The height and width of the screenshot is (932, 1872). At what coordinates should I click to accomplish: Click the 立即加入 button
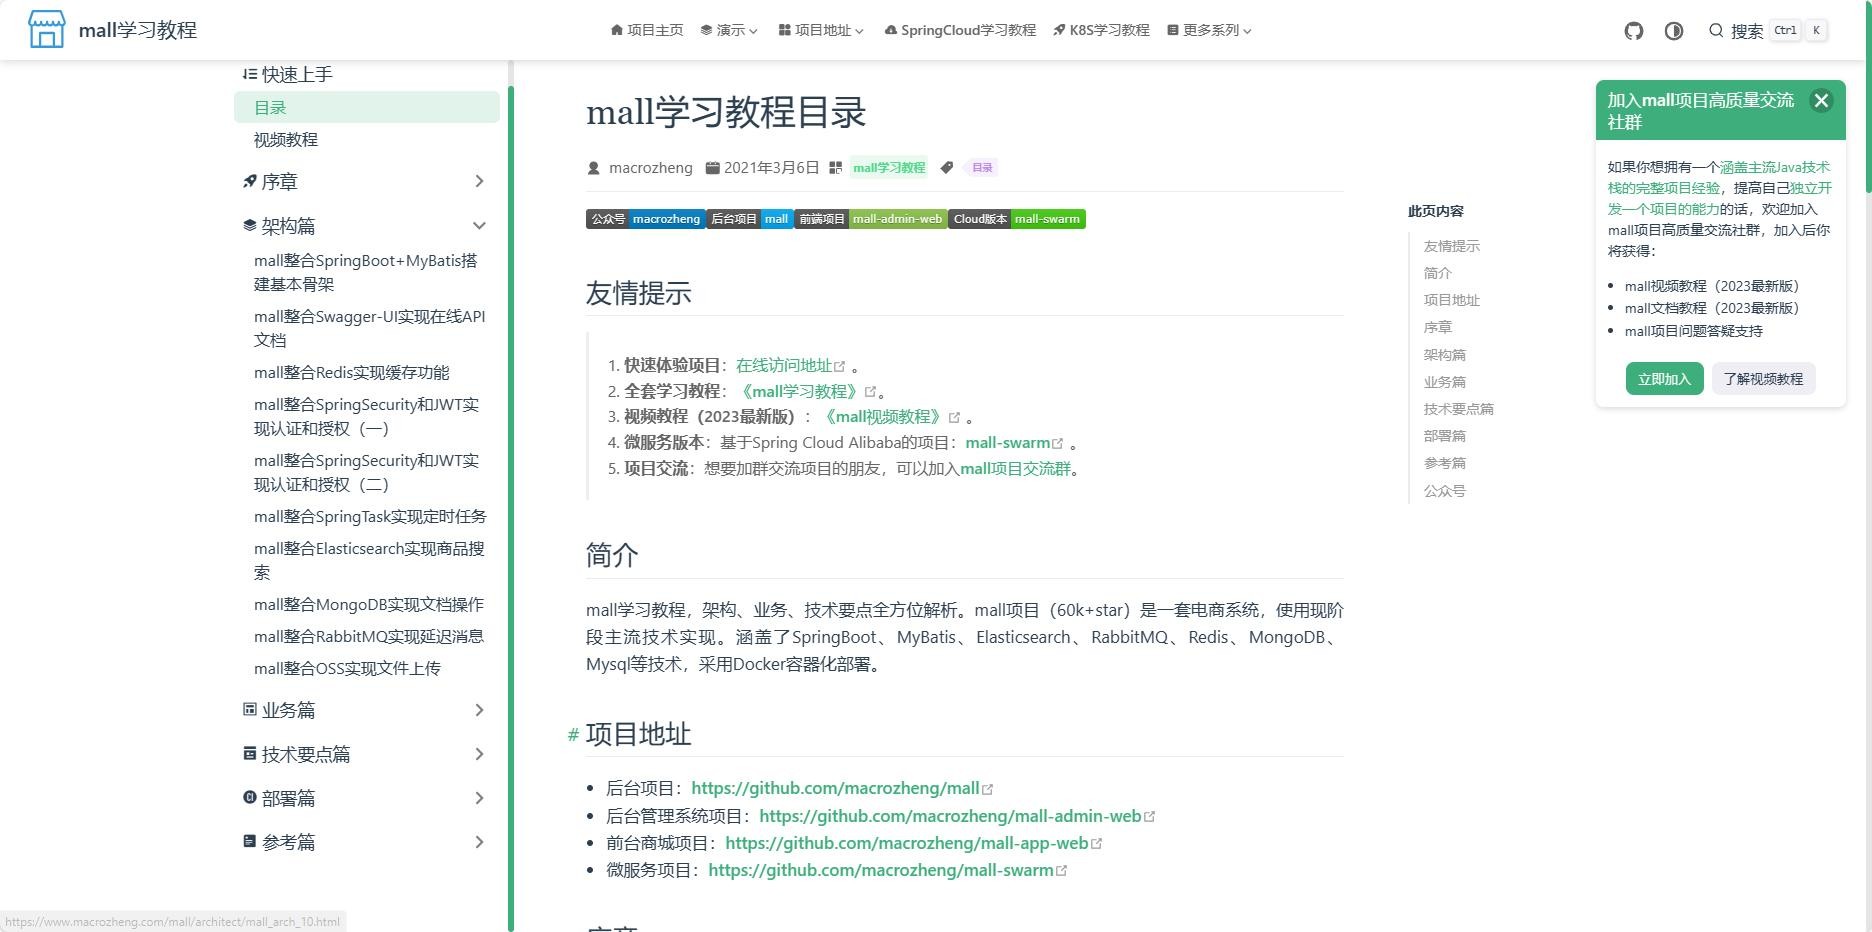click(x=1664, y=379)
